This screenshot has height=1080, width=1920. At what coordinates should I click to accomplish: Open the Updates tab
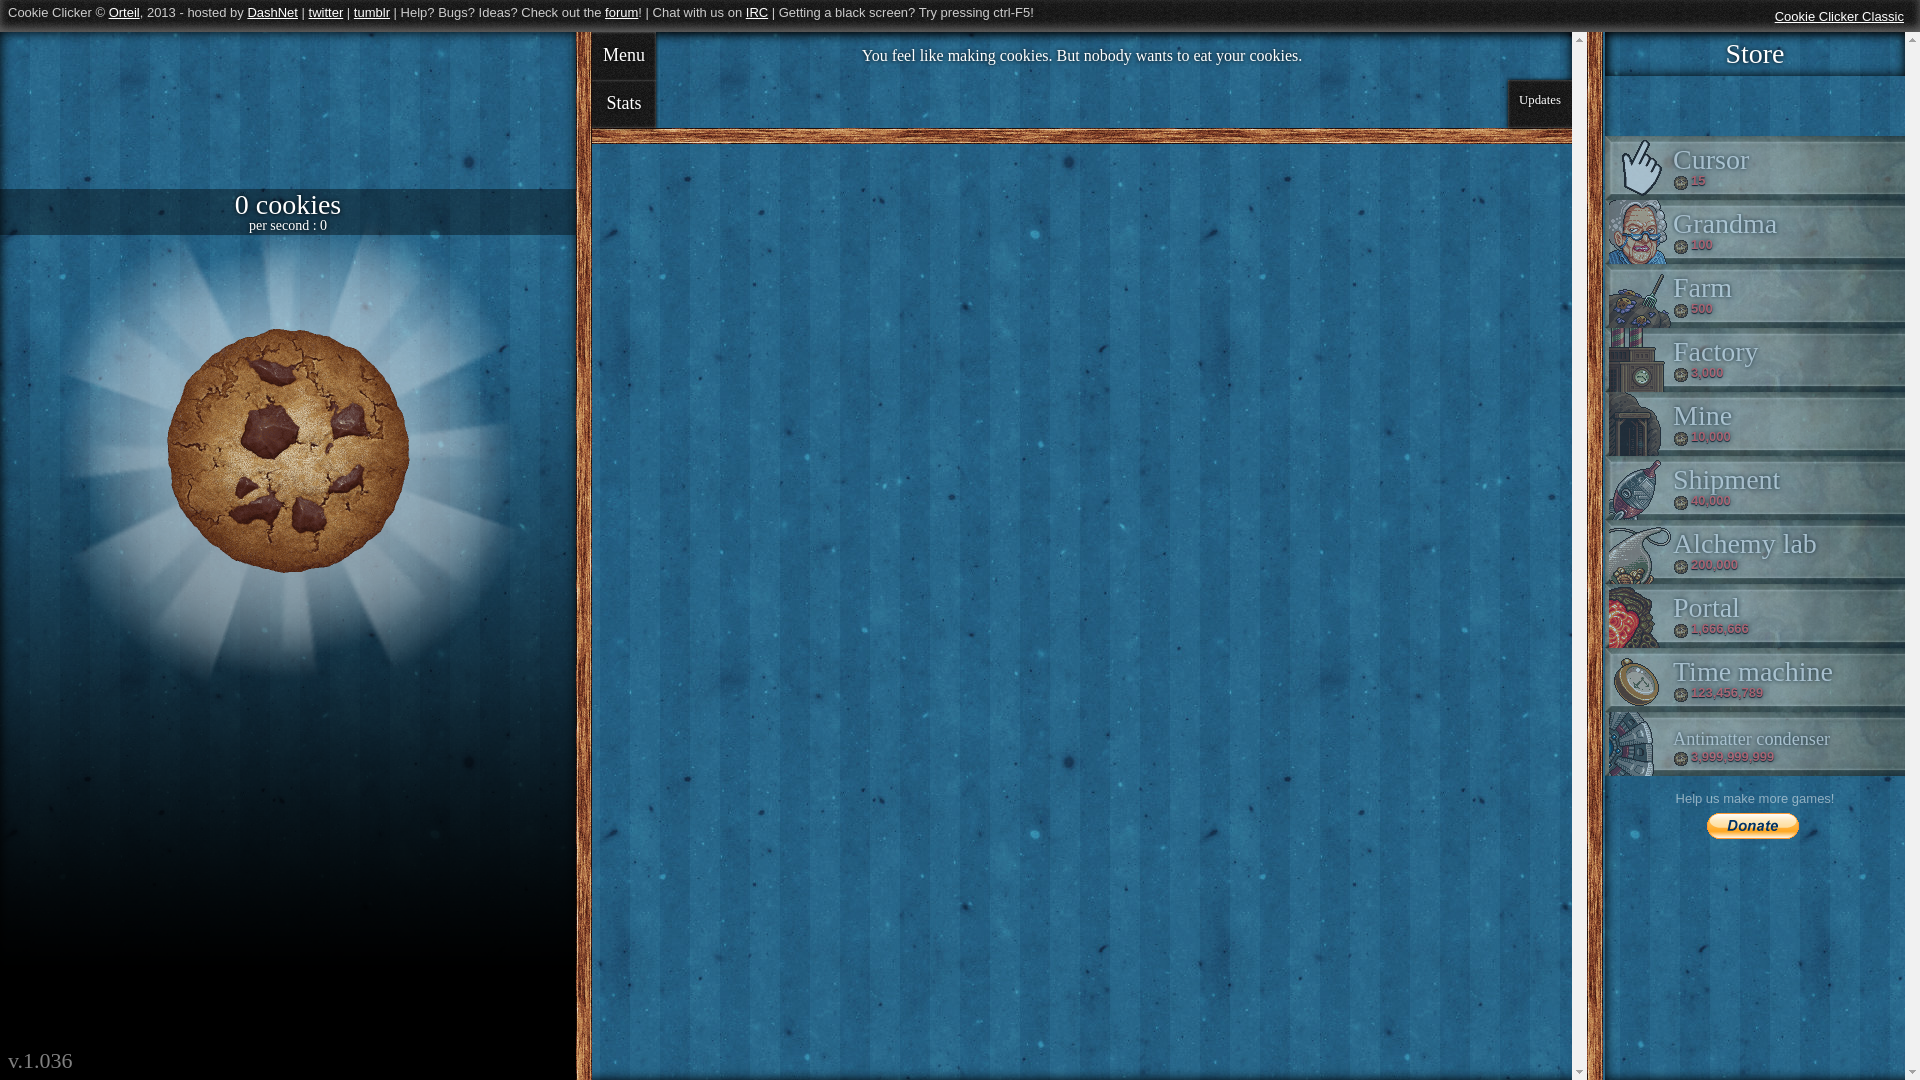coord(1539,103)
